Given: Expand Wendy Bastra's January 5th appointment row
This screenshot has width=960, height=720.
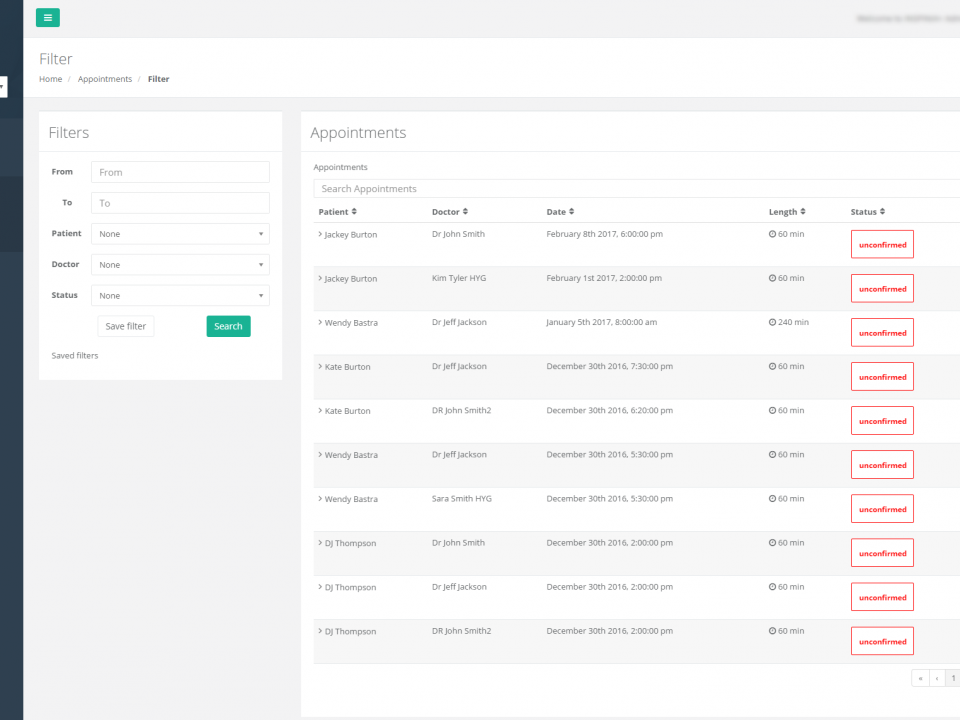Looking at the screenshot, I should click(x=320, y=323).
